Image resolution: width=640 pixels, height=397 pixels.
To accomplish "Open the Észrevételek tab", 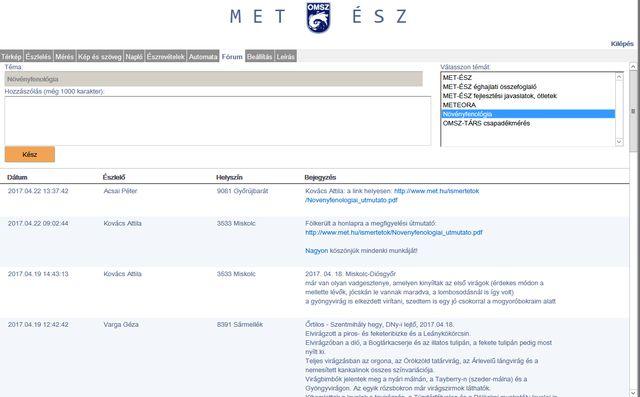I will point(166,57).
